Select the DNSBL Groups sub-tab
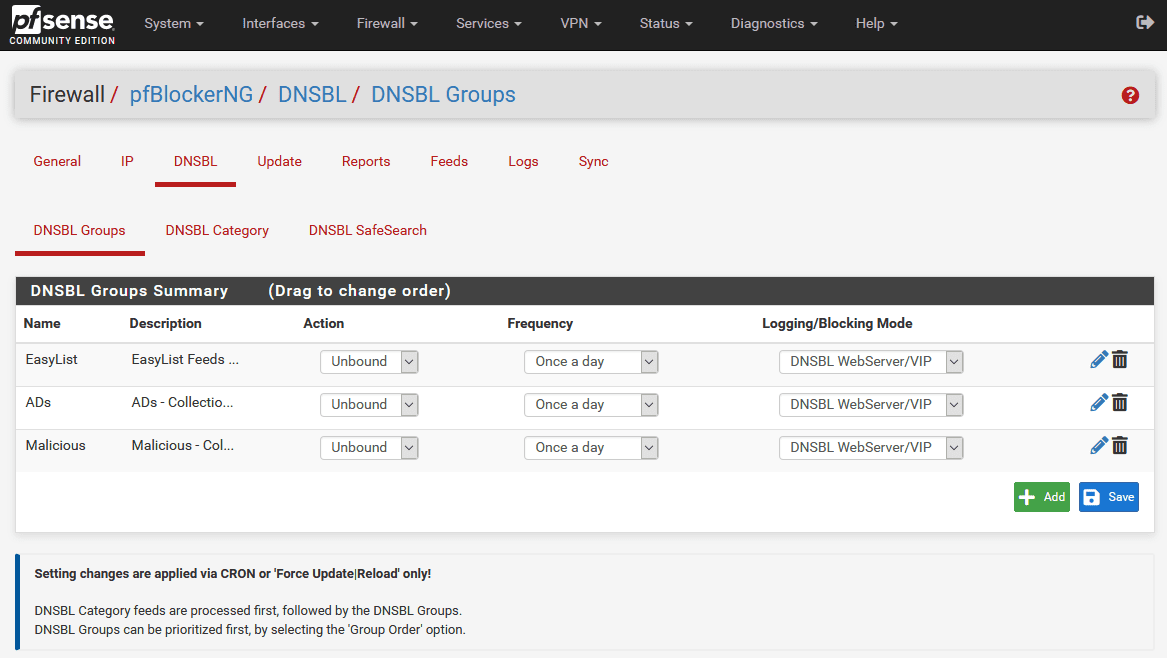The width and height of the screenshot is (1167, 658). (80, 231)
